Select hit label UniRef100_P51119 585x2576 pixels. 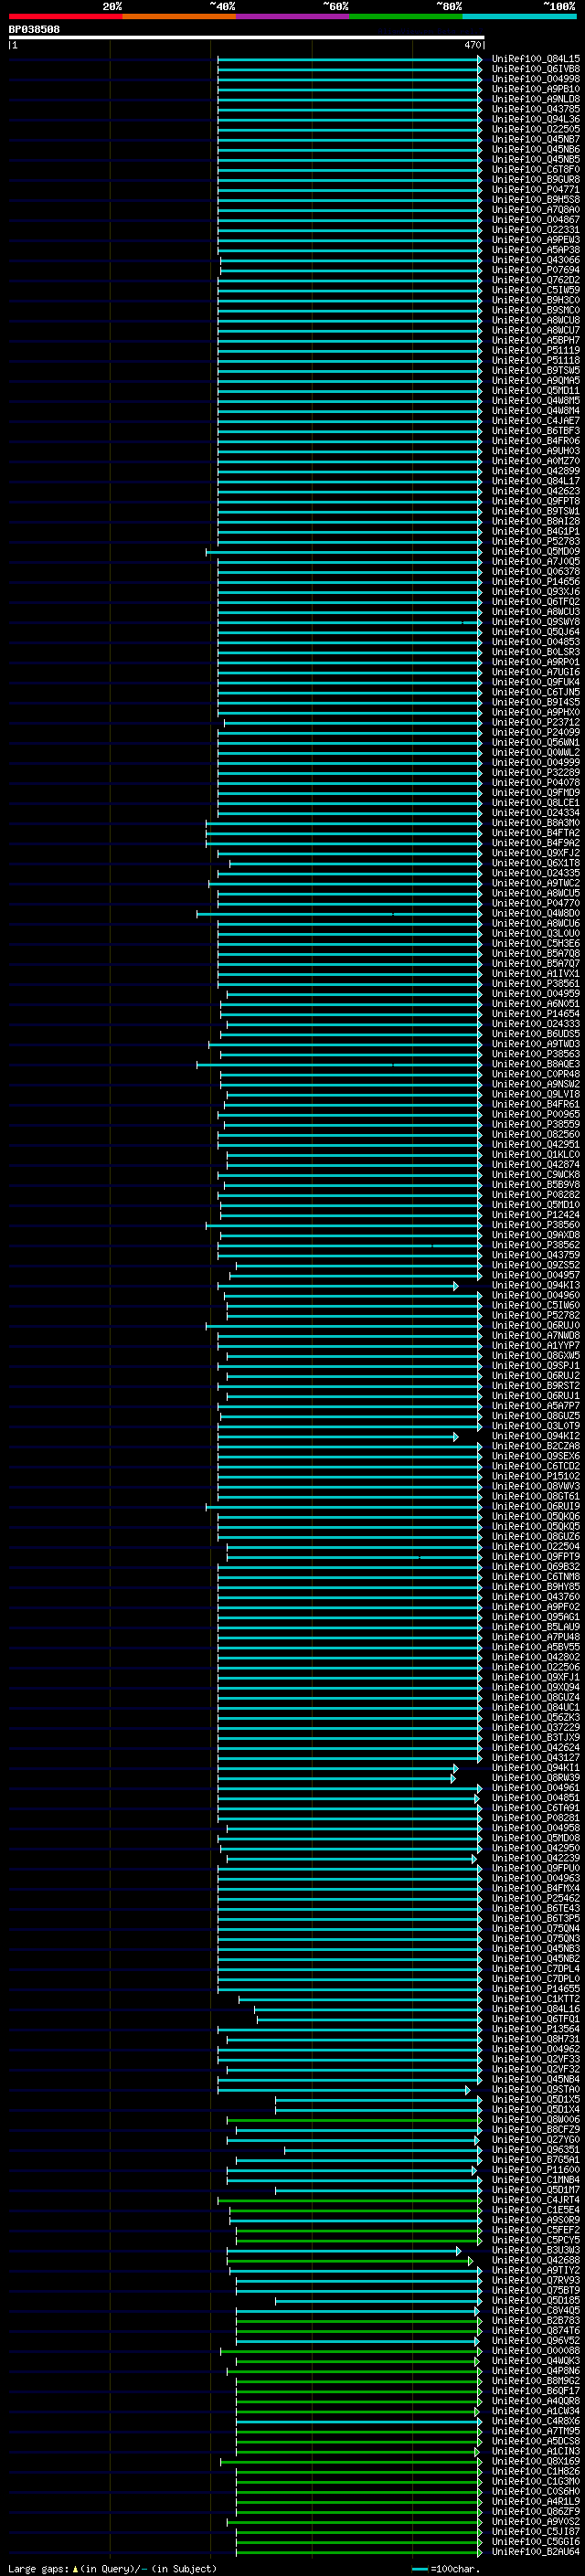[x=536, y=351]
